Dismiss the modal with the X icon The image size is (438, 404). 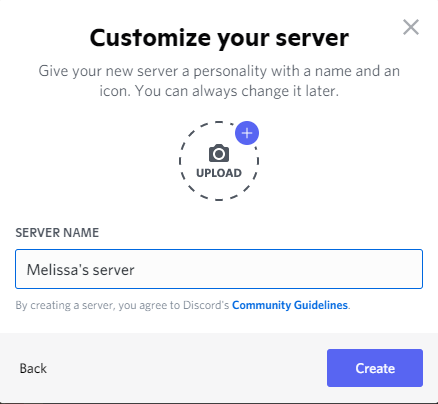click(x=411, y=27)
